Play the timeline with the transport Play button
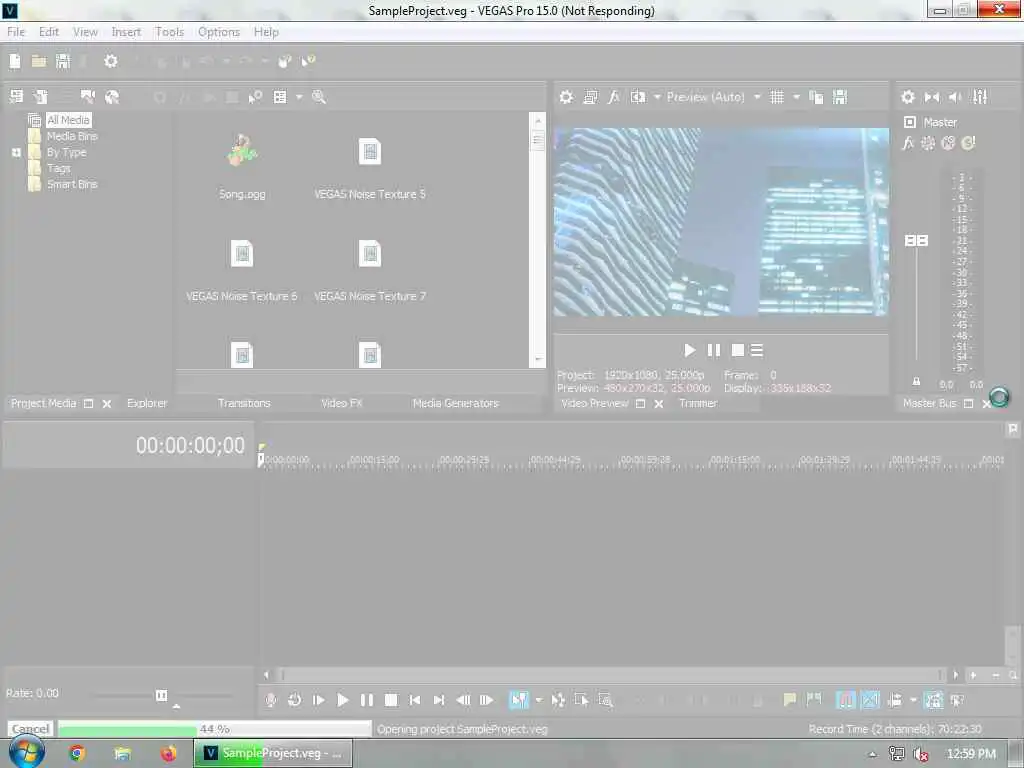The height and width of the screenshot is (768, 1024). tap(342, 700)
